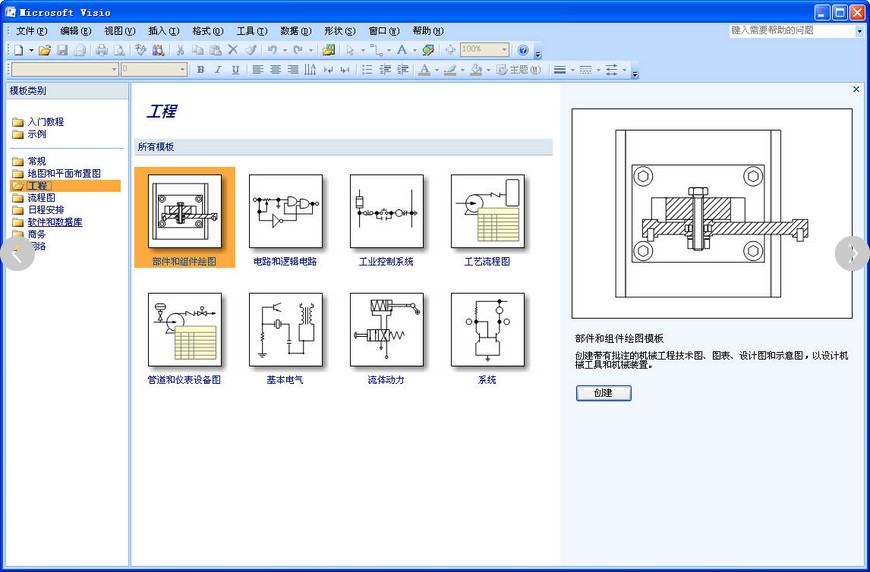Open the font size dropdown

pyautogui.click(x=182, y=70)
